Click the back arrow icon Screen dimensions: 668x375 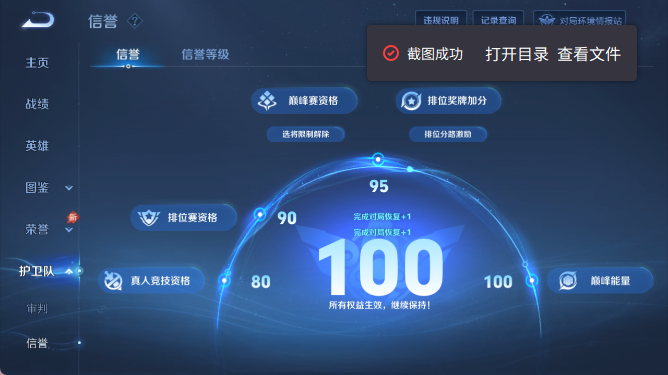pos(38,20)
